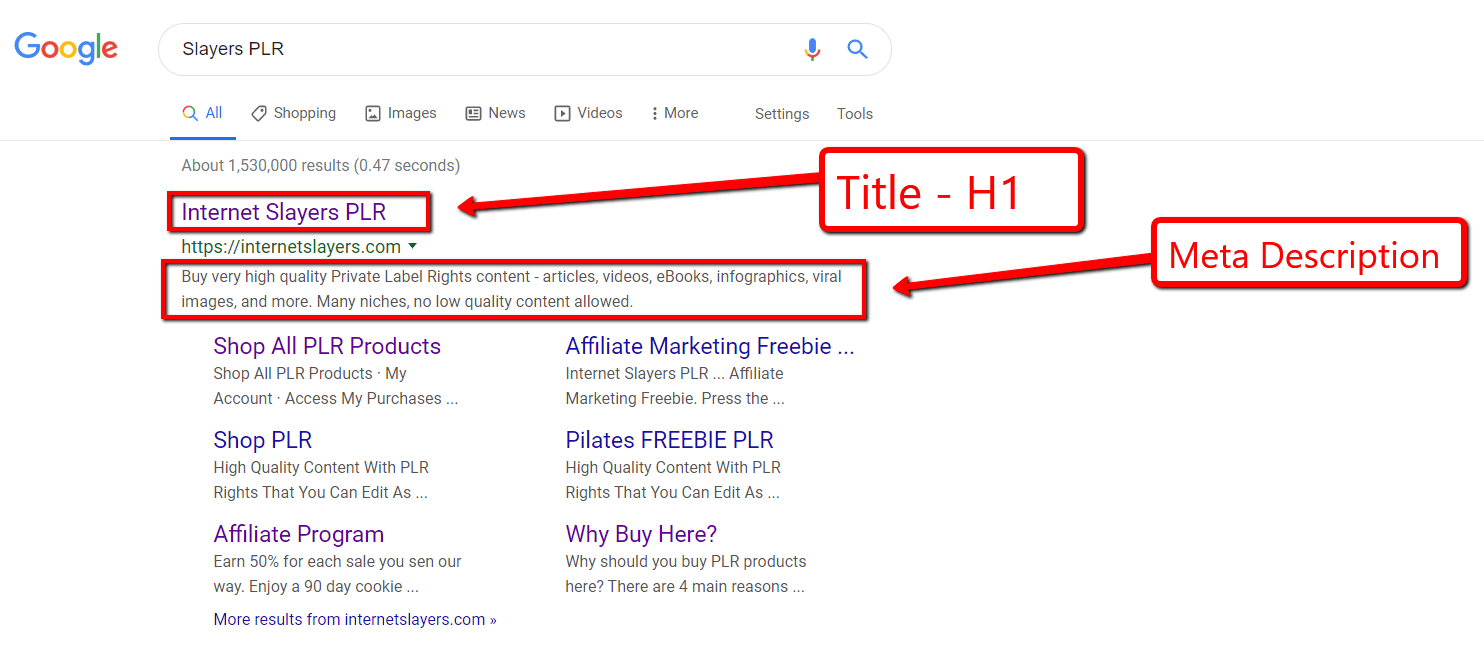Click the 'Shop All PLR Products · My' snippet text

(x=335, y=386)
